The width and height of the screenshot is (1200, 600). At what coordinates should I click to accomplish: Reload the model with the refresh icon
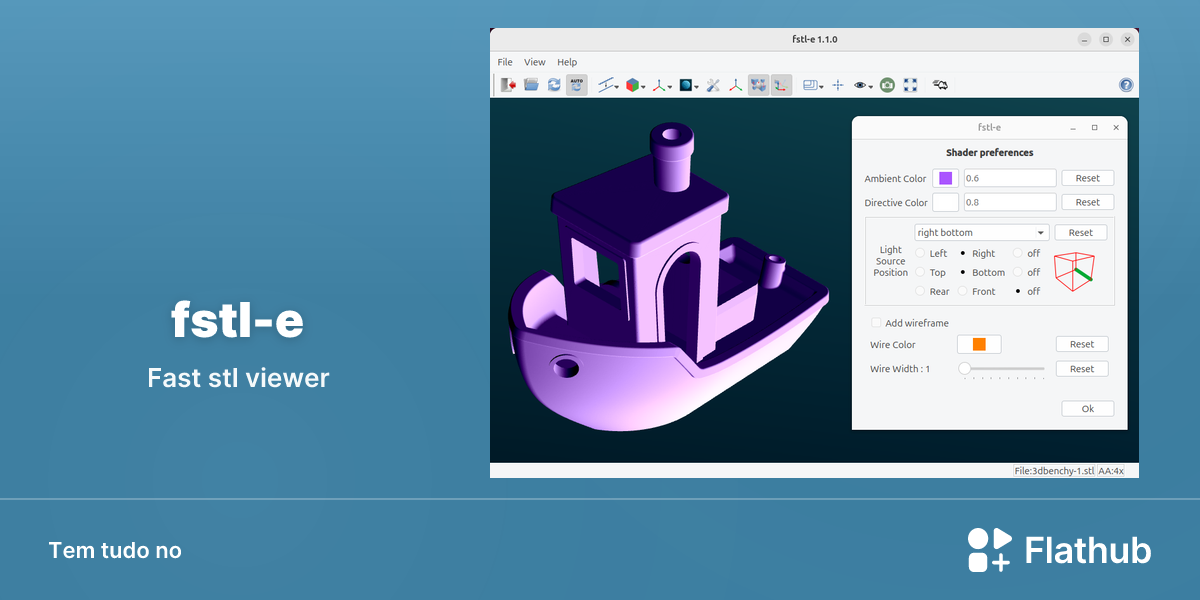tap(554, 85)
